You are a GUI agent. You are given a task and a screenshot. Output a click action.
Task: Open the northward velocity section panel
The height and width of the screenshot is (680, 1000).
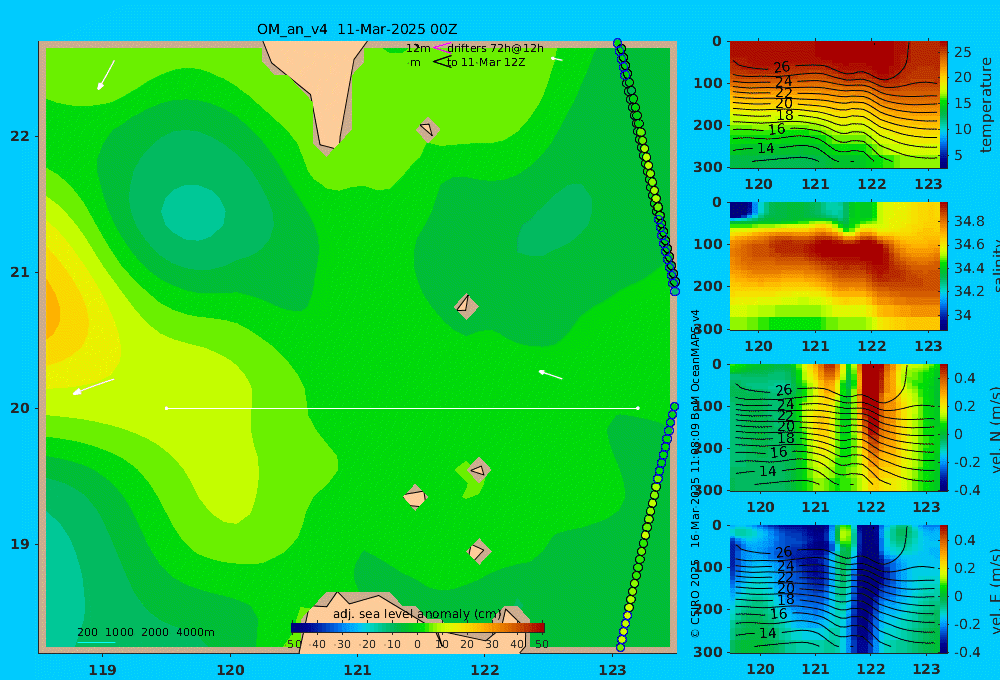click(834, 427)
